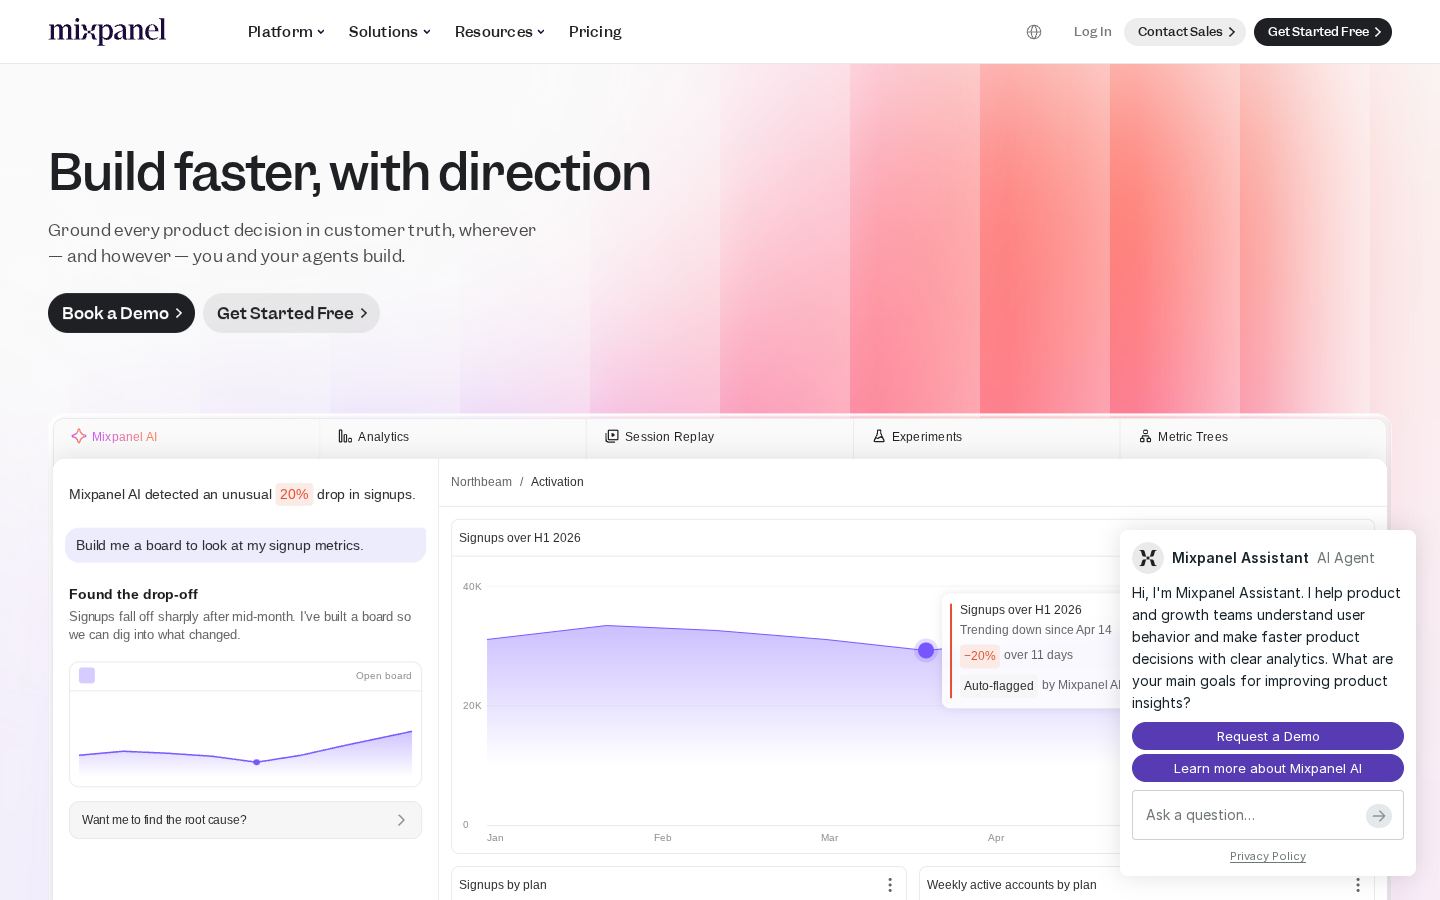Click the −20% badge in tooltip
The height and width of the screenshot is (900, 1440).
(x=980, y=656)
